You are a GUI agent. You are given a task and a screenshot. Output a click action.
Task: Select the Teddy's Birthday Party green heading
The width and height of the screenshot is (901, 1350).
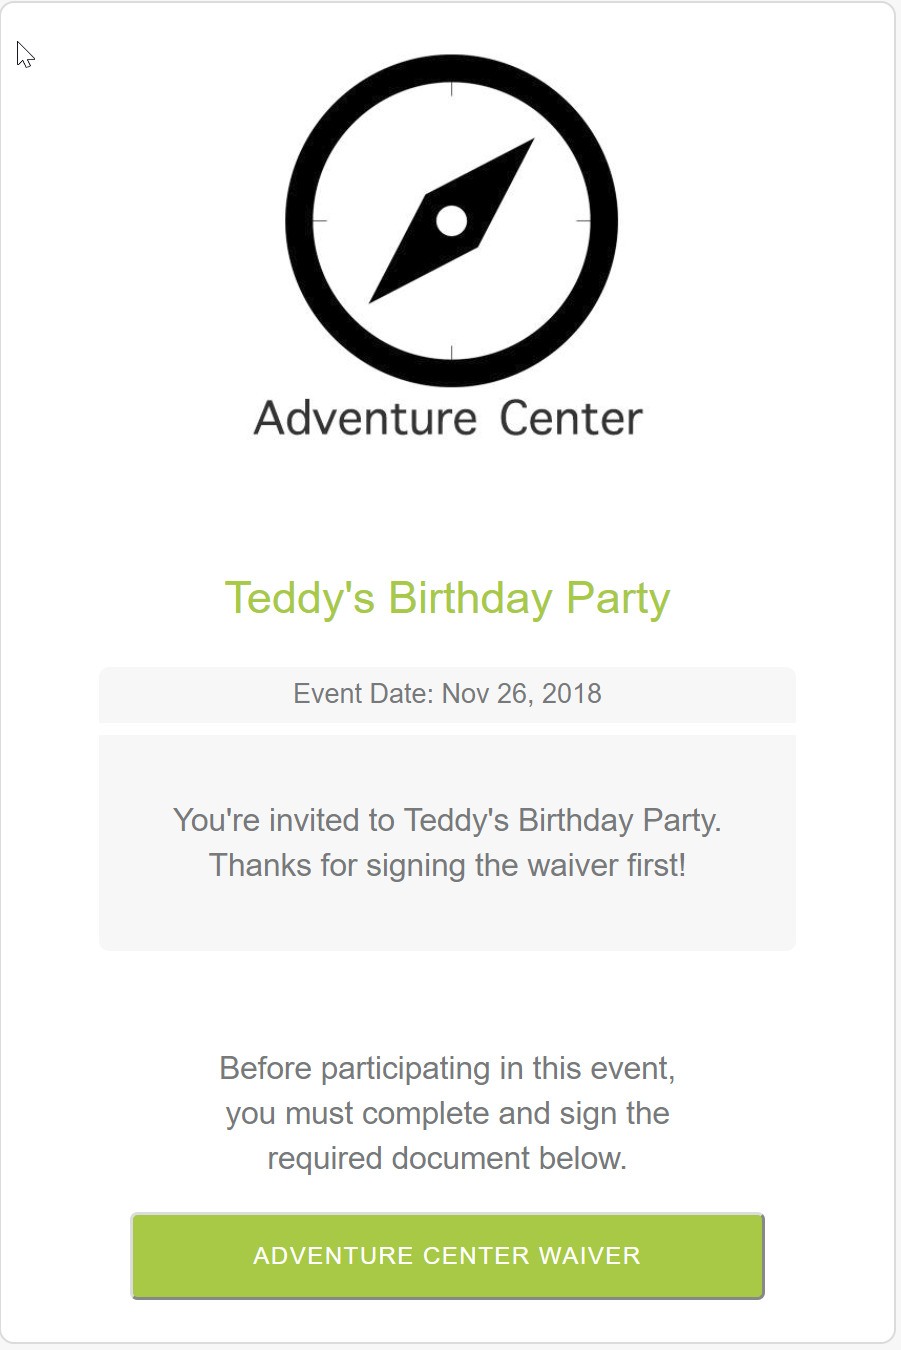tap(447, 598)
